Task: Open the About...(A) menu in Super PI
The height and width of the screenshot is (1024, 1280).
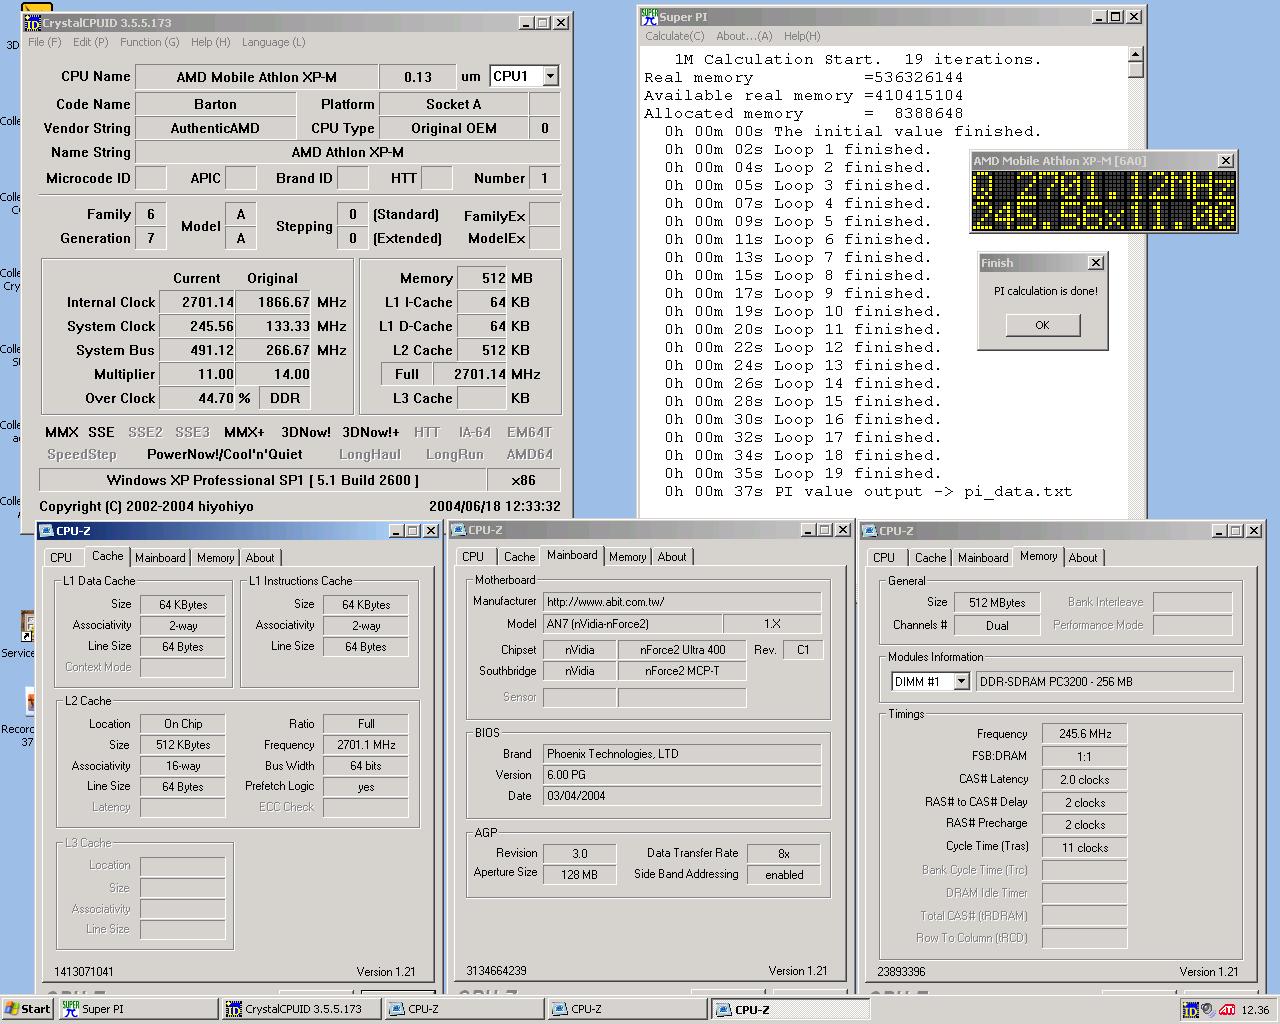Action: pyautogui.click(x=744, y=36)
